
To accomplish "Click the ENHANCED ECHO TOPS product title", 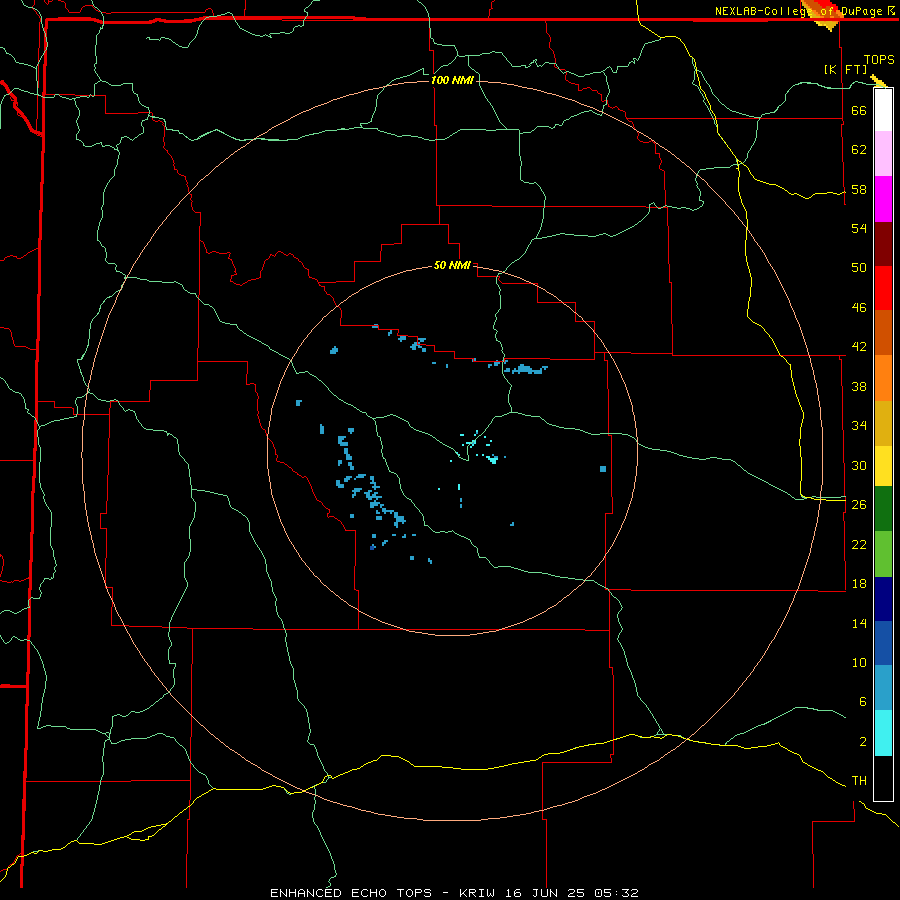I will (x=351, y=893).
